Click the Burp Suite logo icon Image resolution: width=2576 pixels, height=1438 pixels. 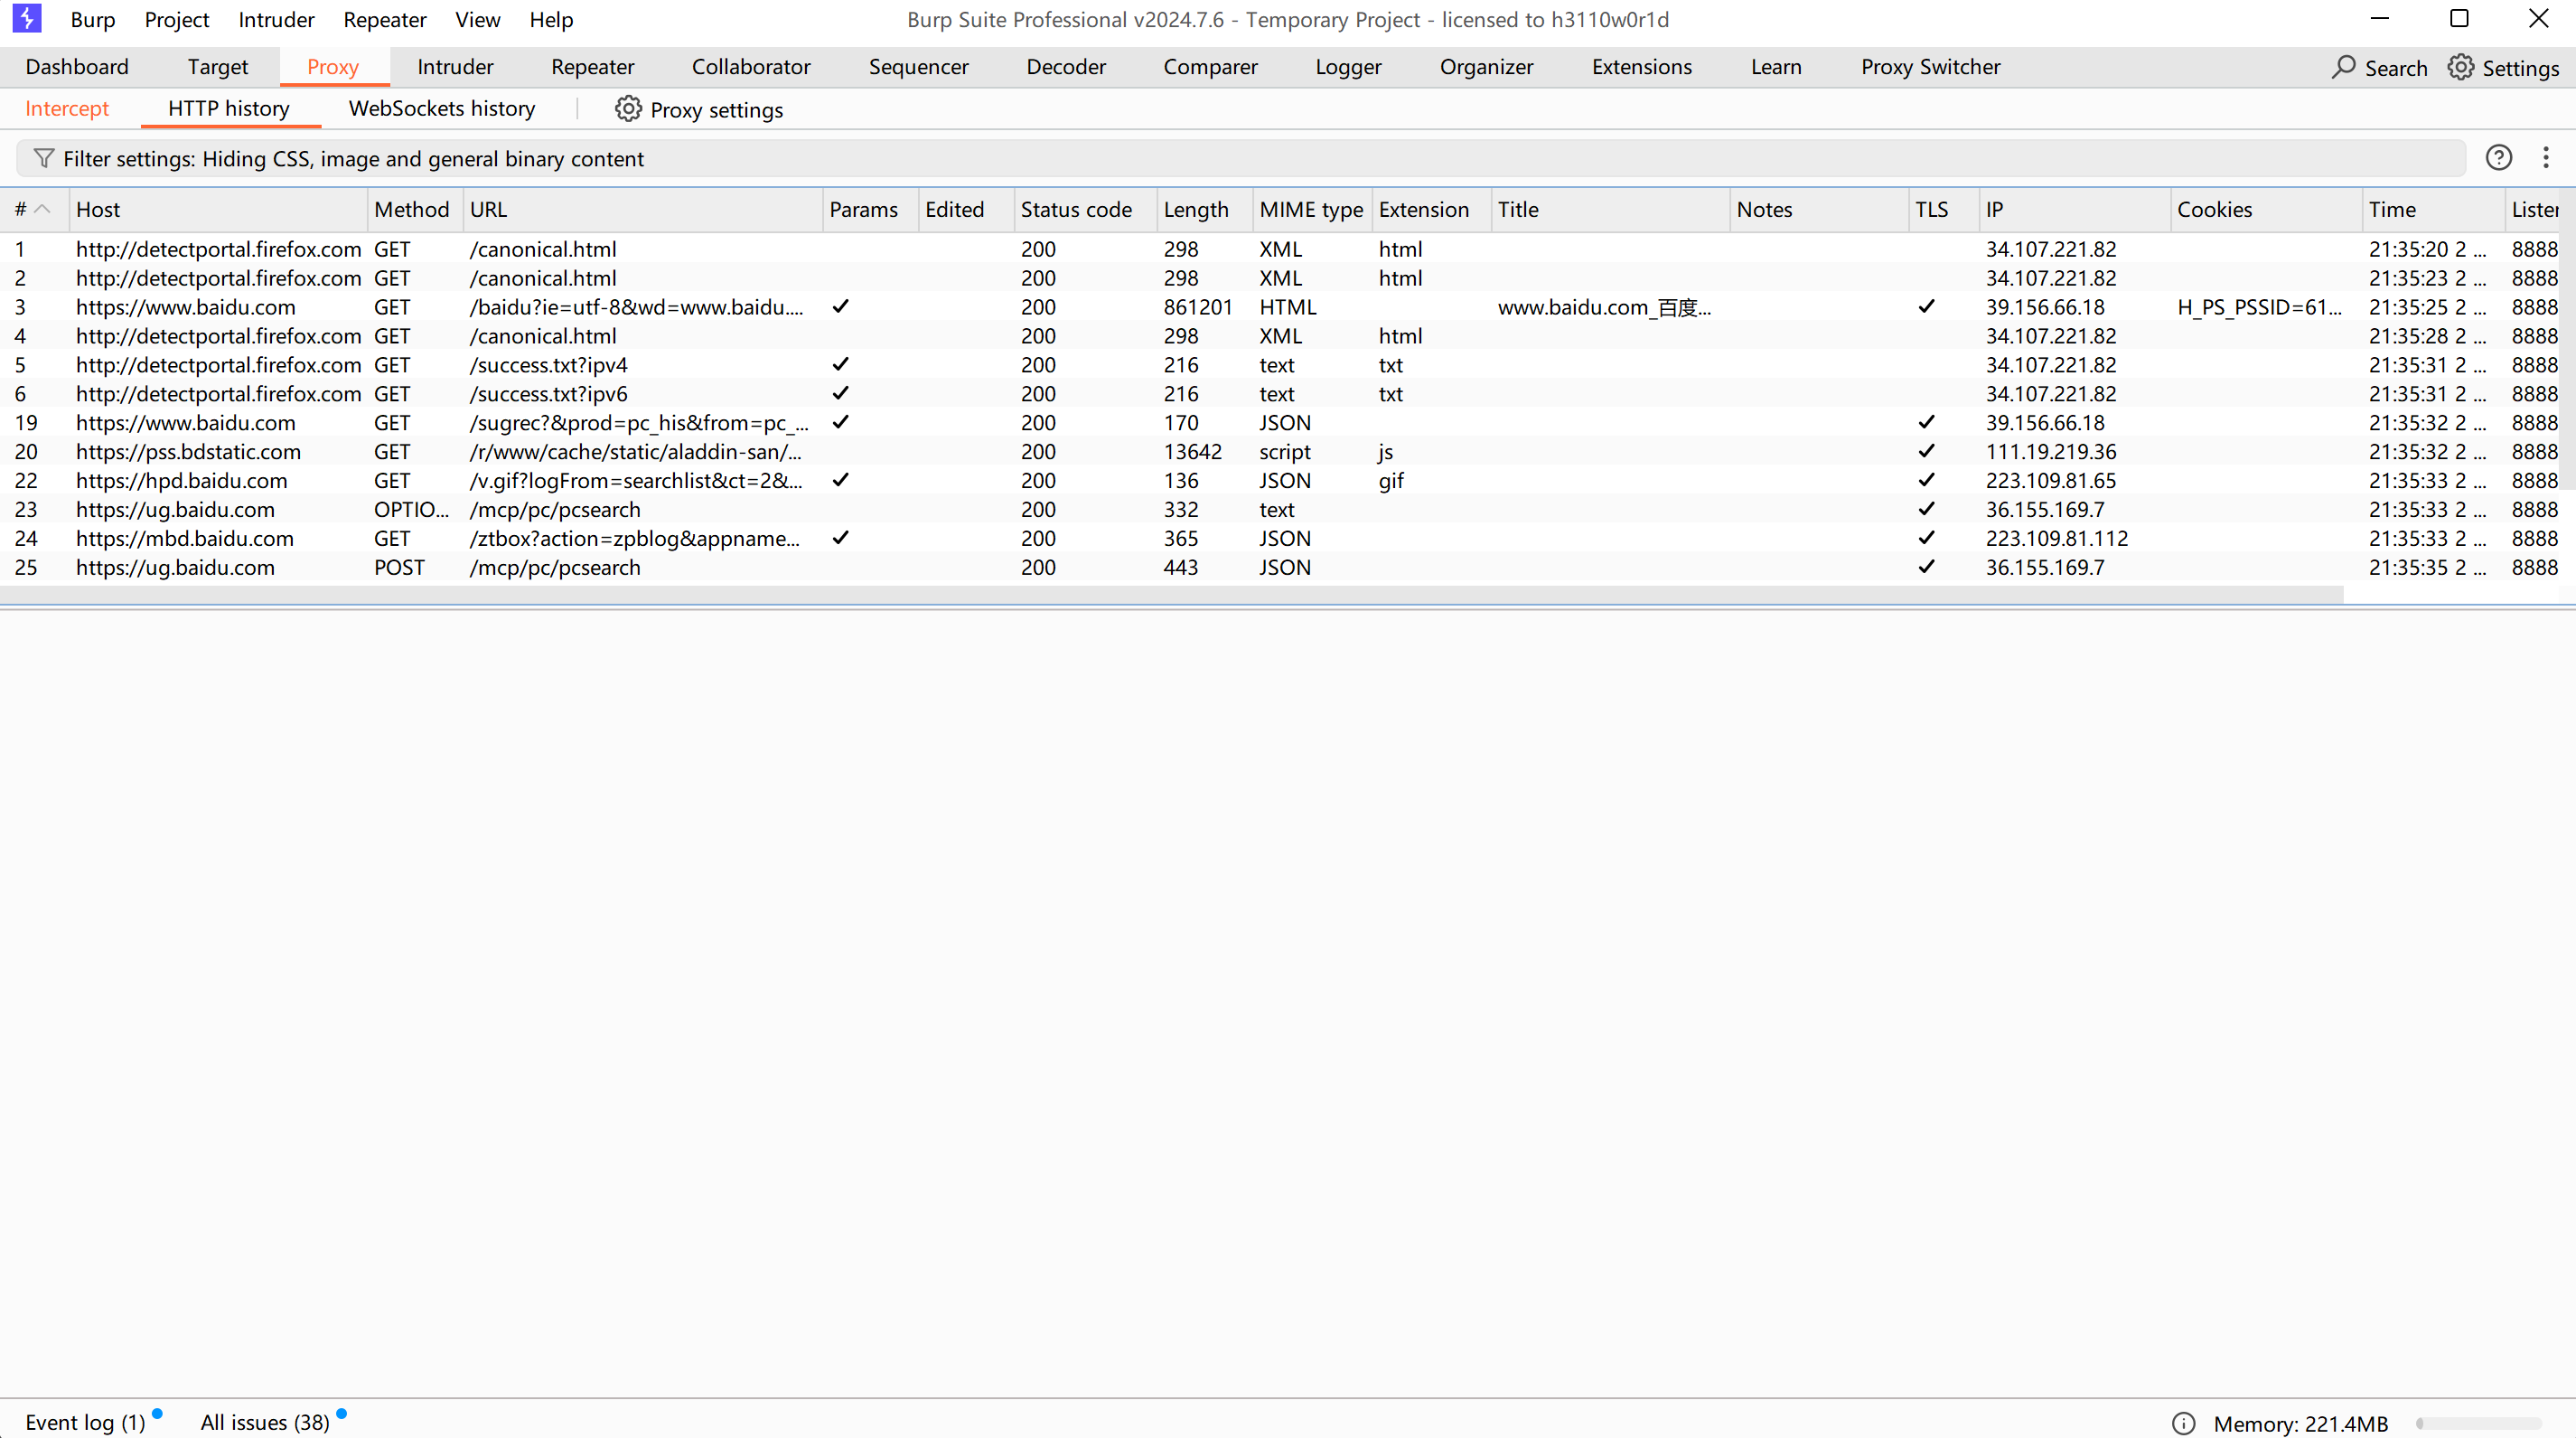[x=27, y=19]
